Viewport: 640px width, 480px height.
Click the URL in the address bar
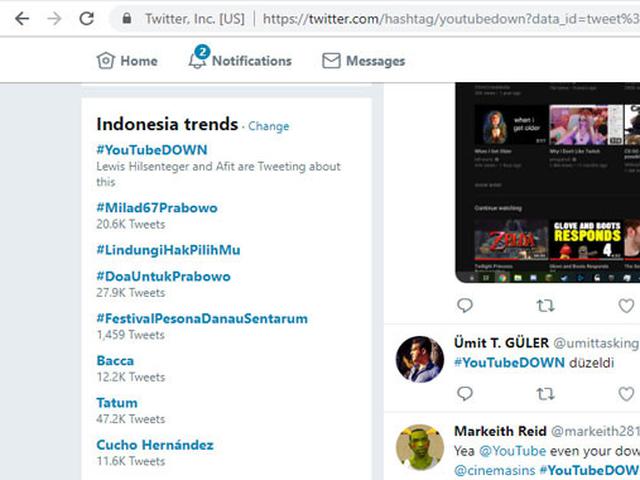click(x=451, y=19)
